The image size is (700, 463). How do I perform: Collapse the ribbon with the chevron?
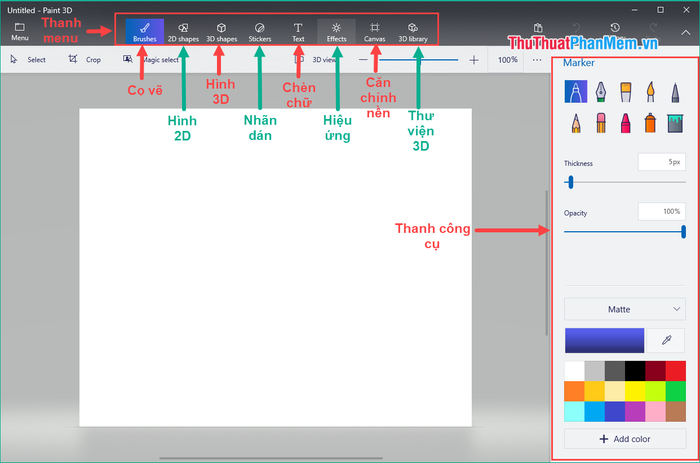[x=685, y=33]
